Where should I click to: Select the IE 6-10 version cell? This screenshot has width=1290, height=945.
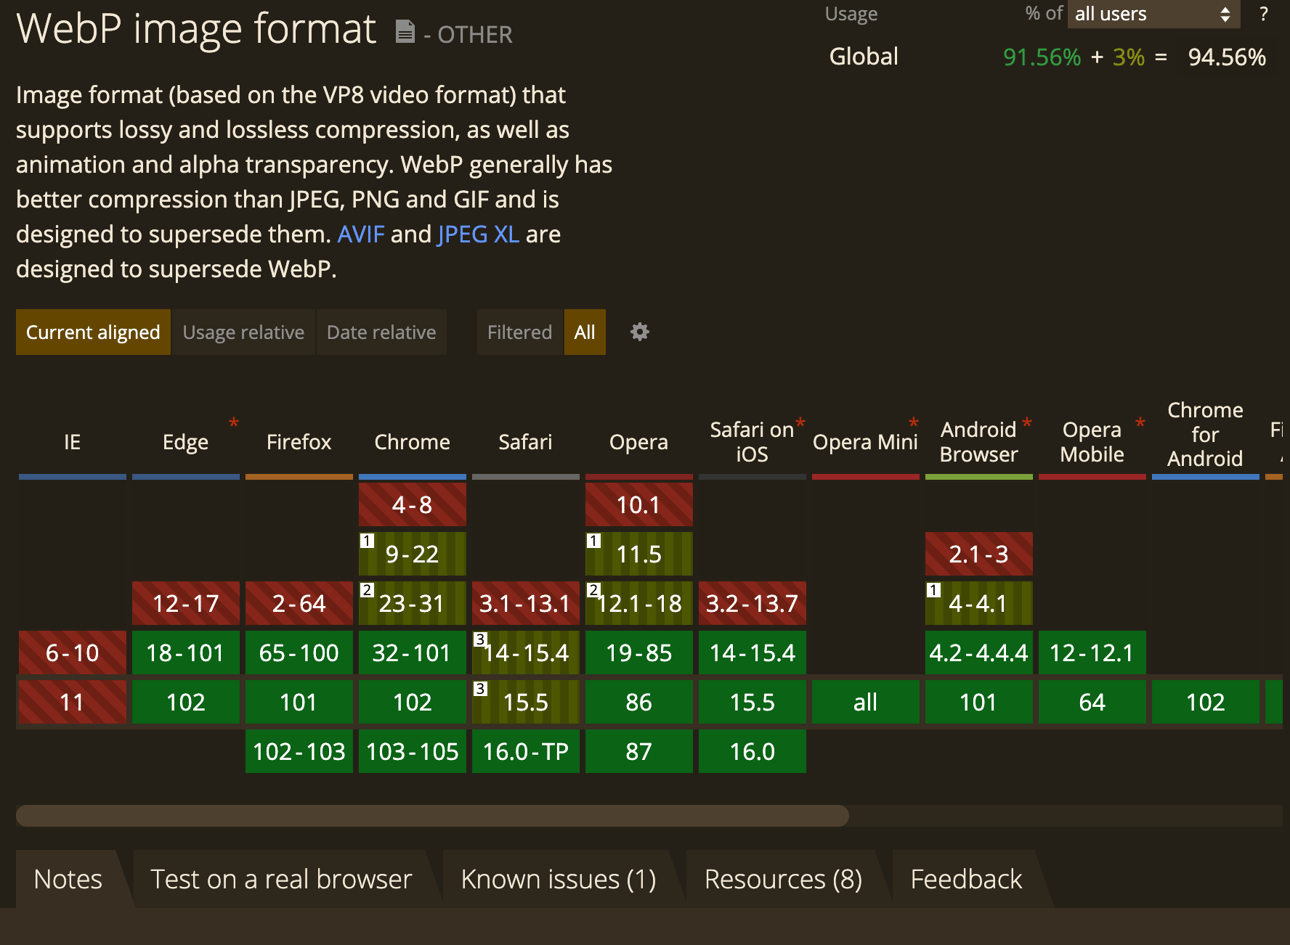[72, 653]
